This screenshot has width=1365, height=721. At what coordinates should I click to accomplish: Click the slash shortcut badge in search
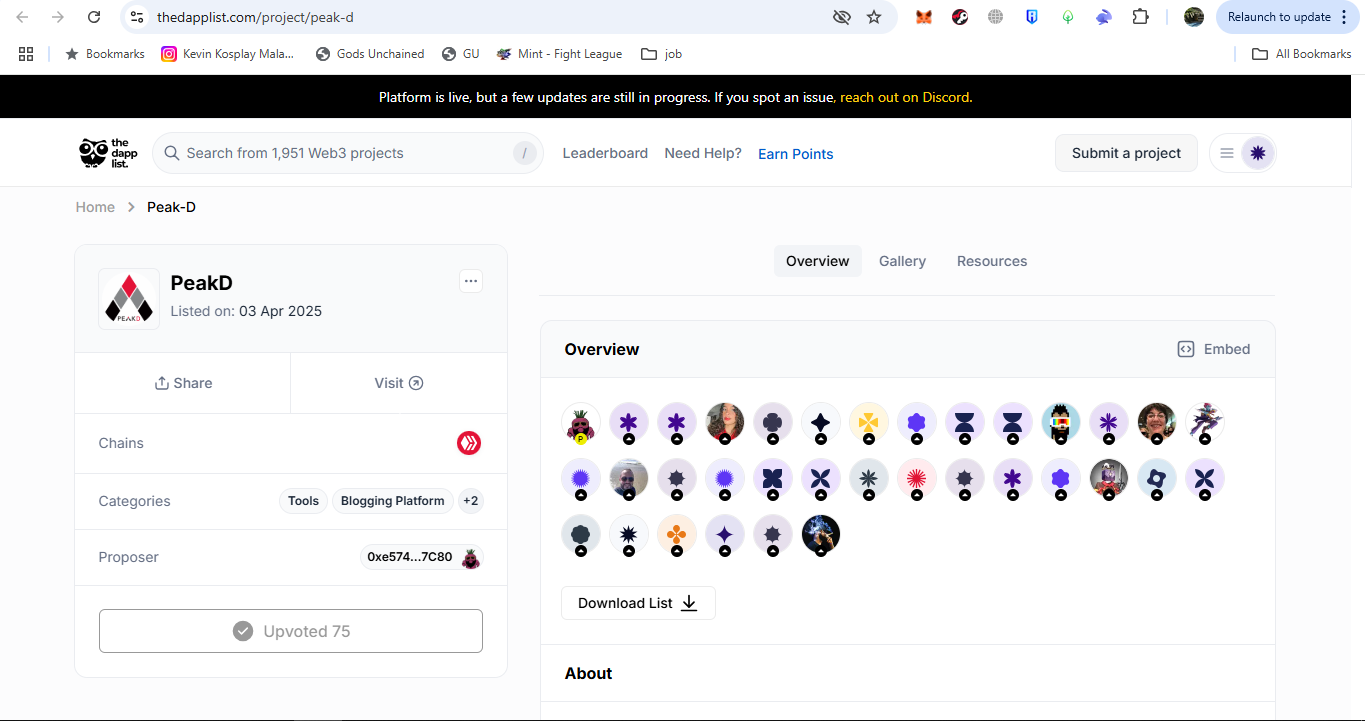point(524,153)
